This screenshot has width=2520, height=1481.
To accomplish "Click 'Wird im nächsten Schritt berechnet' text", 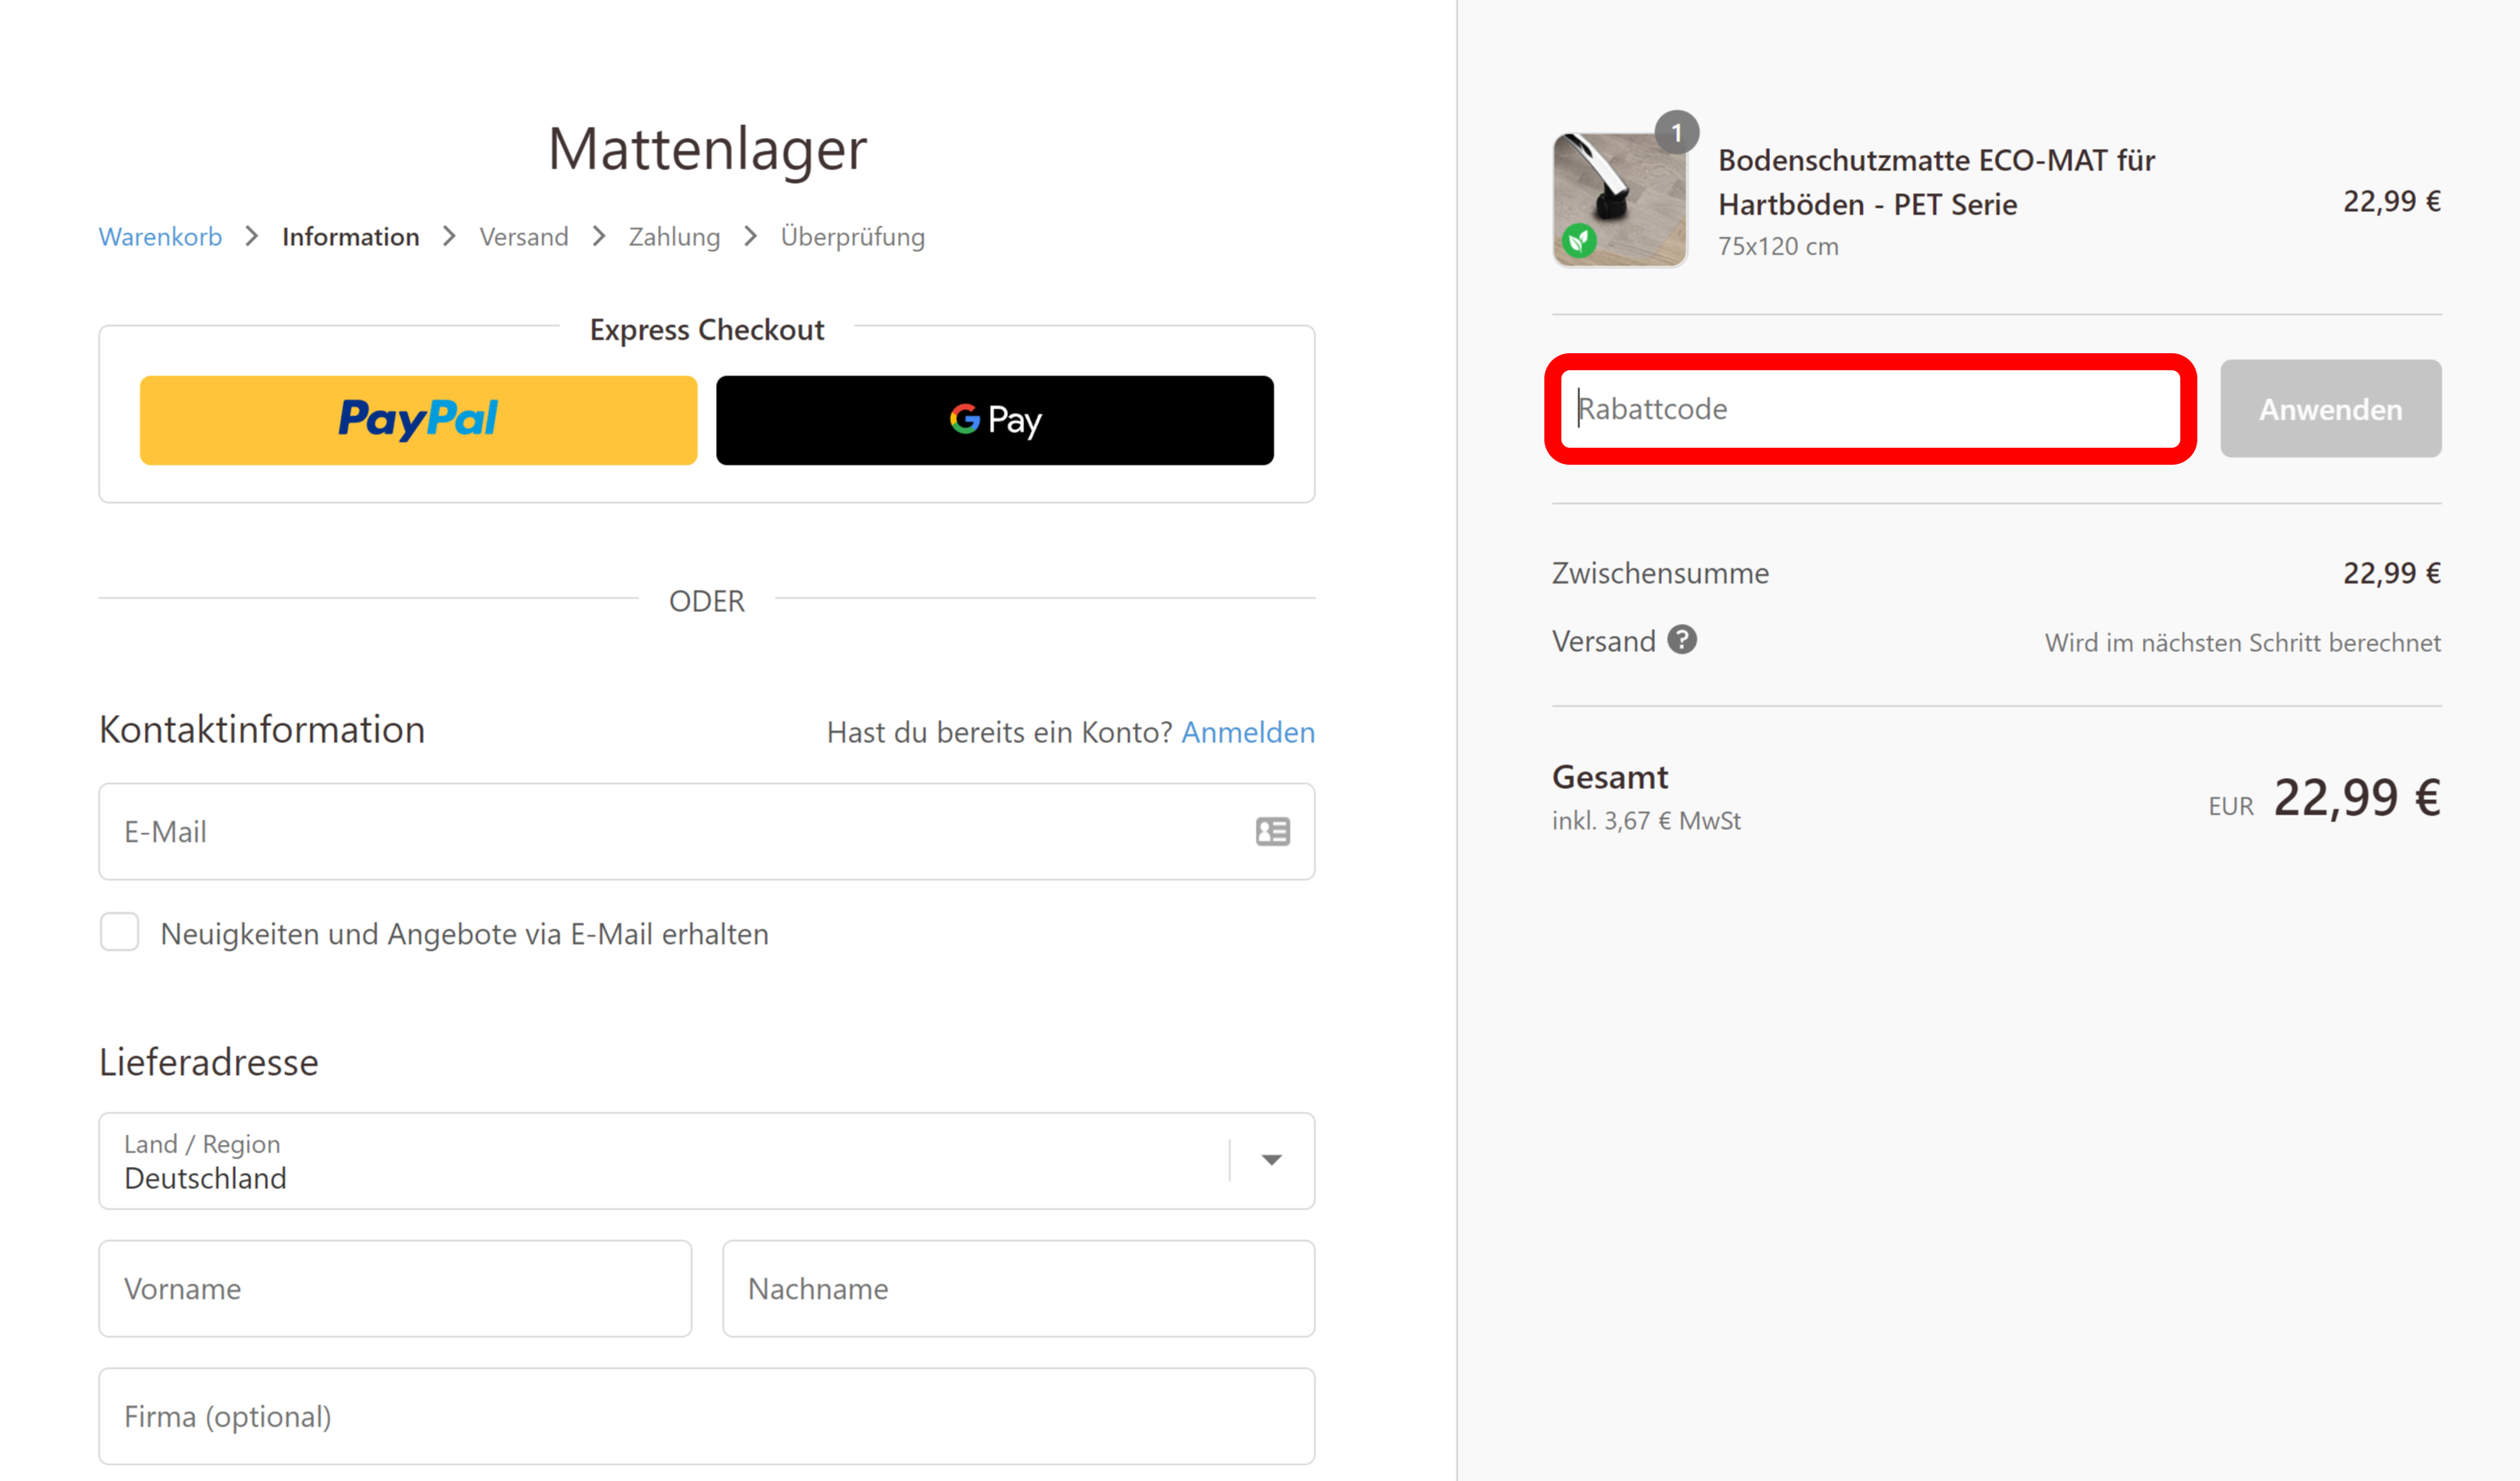I will point(2242,642).
